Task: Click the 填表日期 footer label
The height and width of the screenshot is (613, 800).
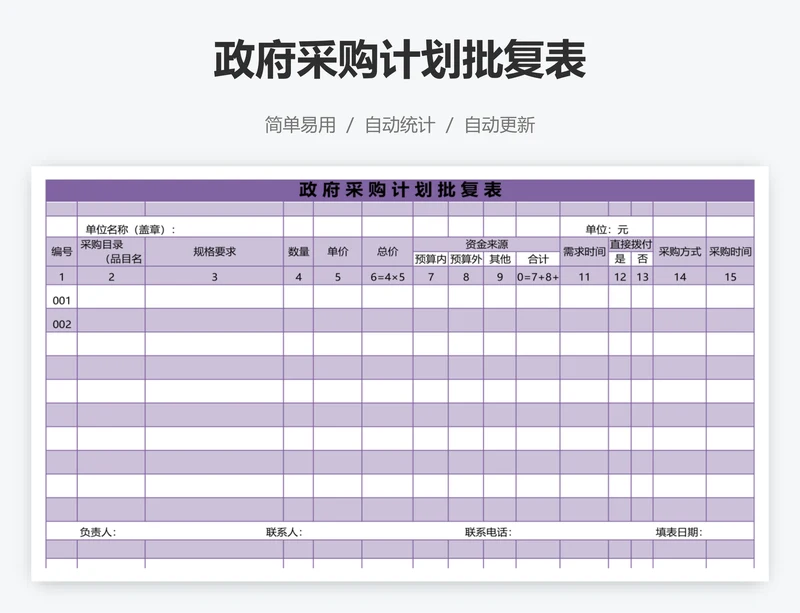Action: [679, 532]
